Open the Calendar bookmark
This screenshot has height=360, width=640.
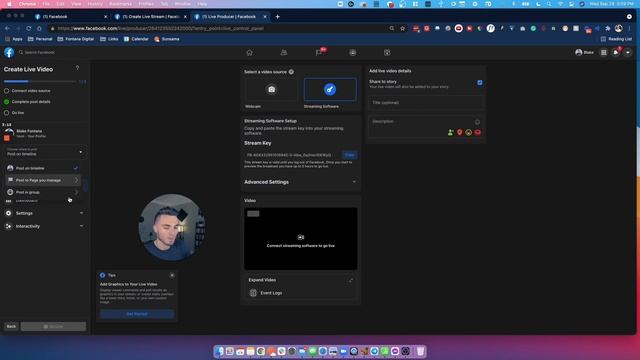(x=136, y=39)
